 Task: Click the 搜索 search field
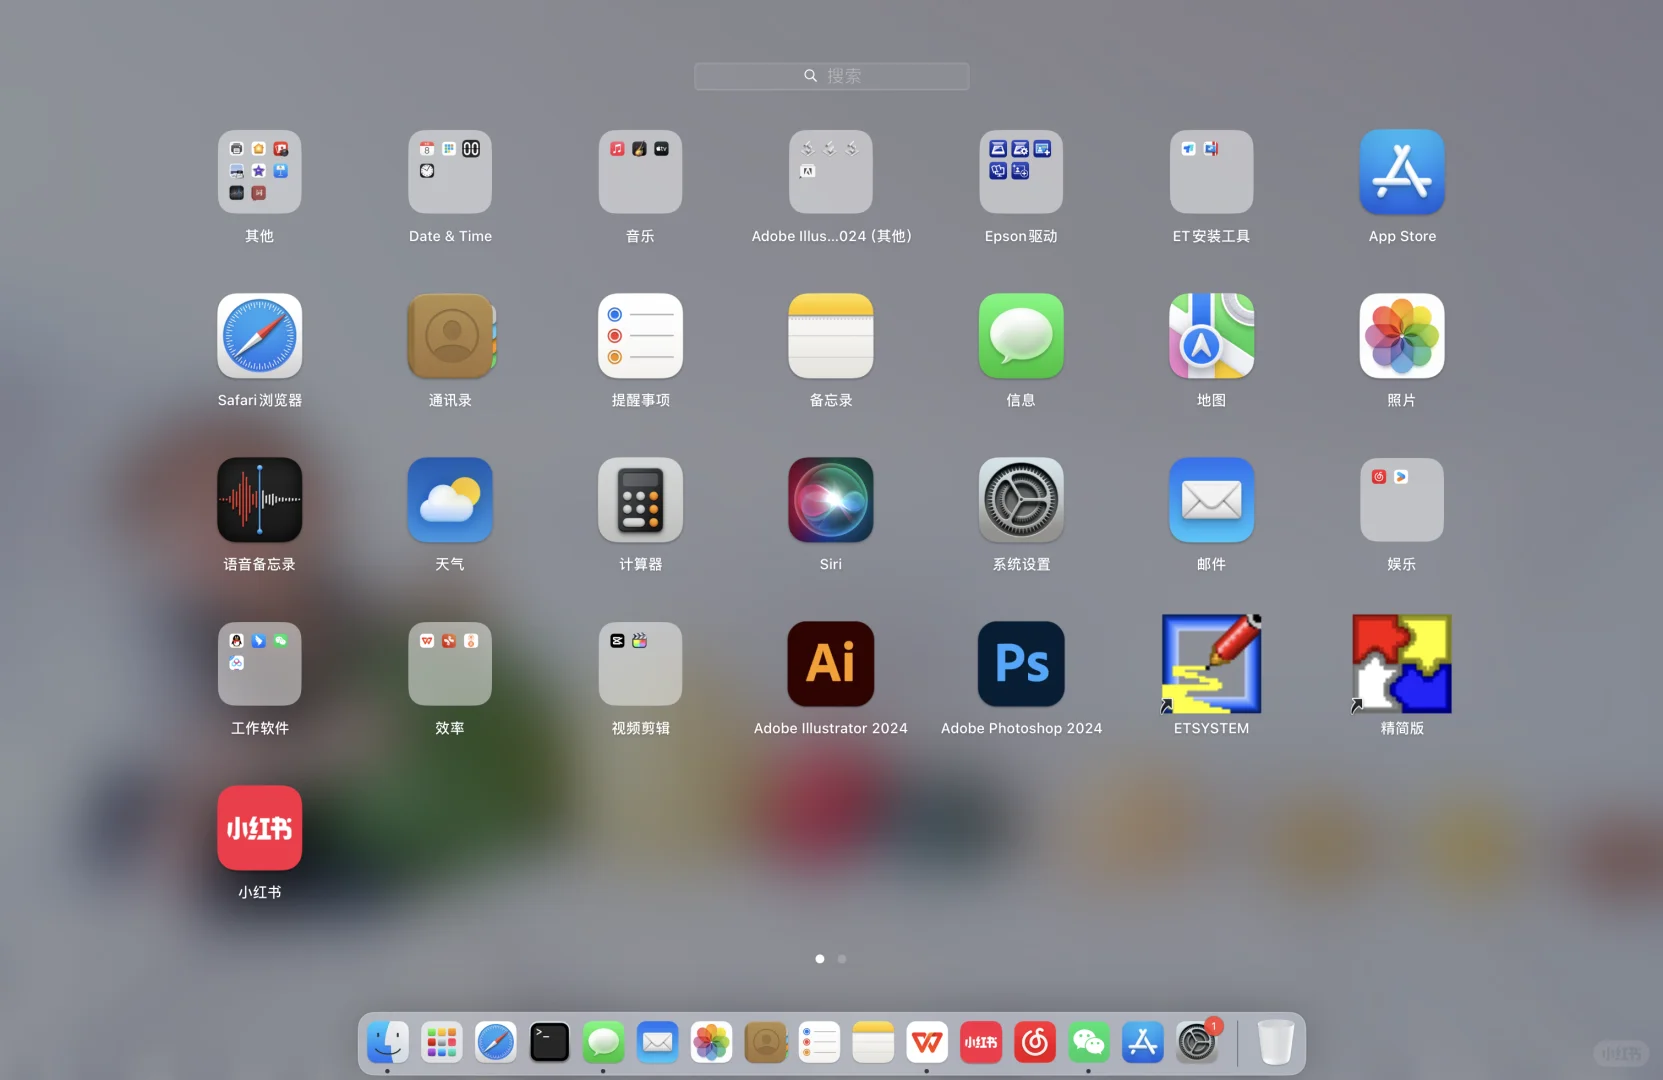click(831, 76)
